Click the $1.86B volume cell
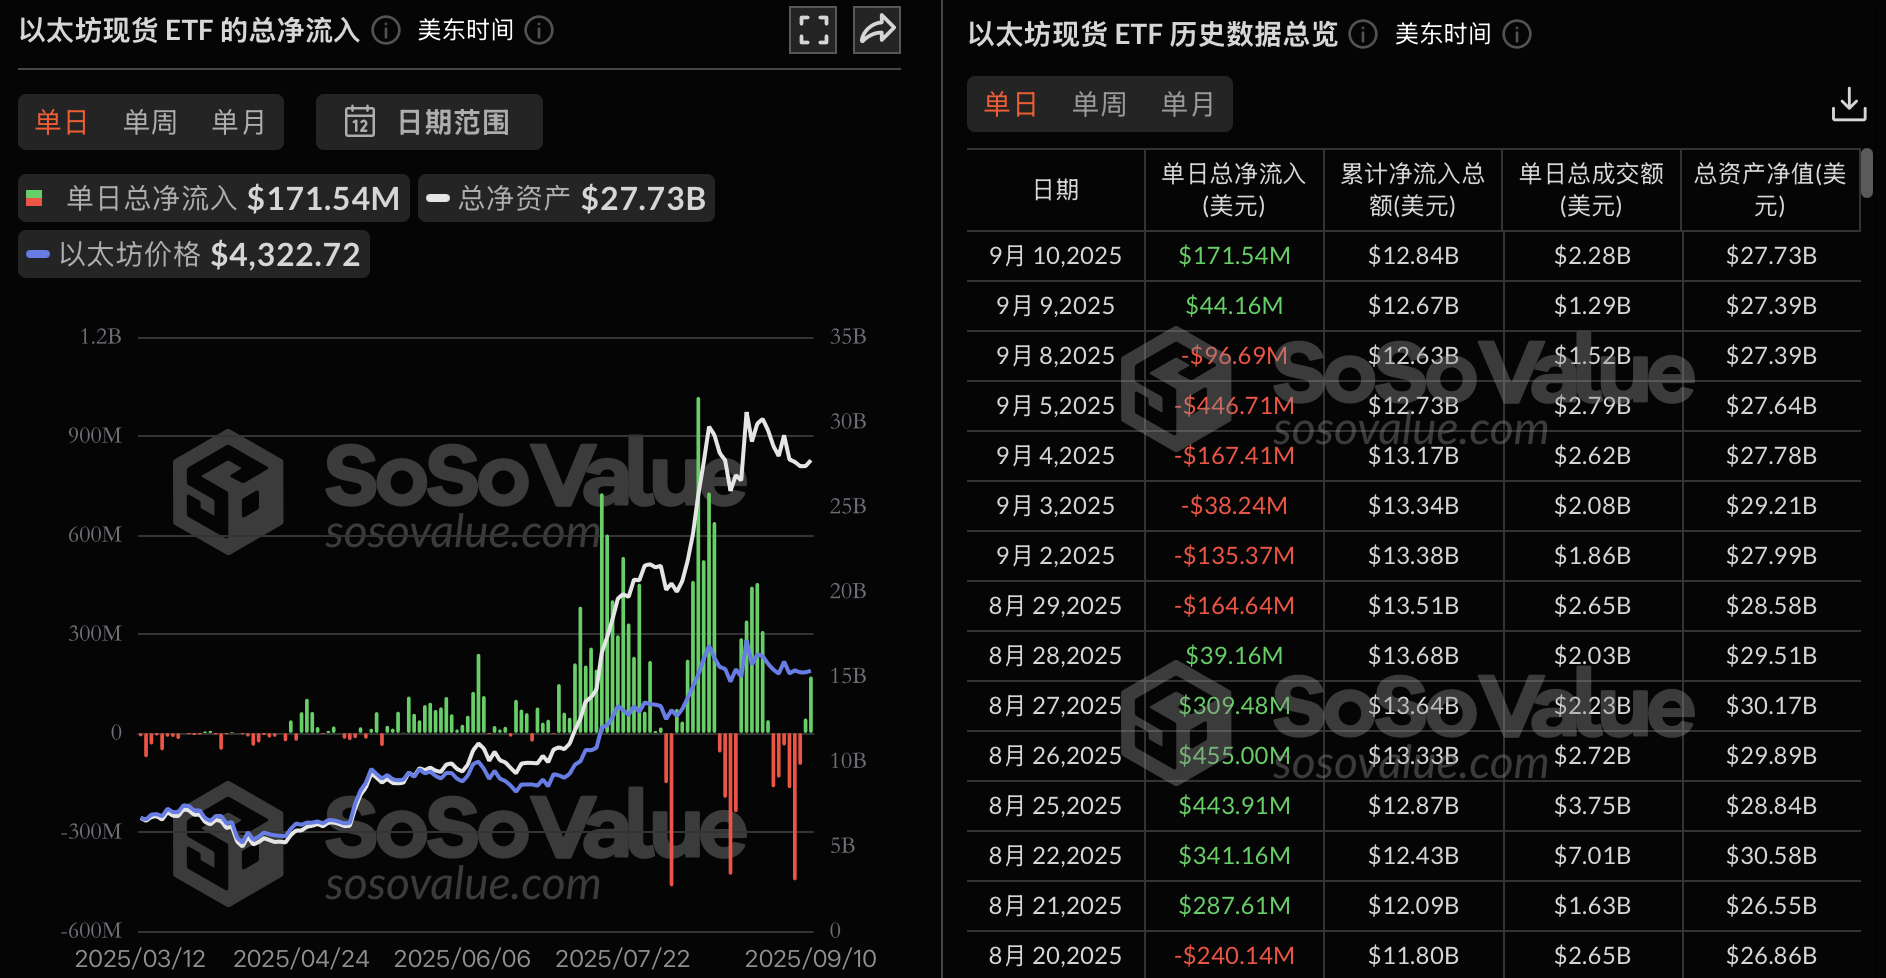 pyautogui.click(x=1592, y=556)
